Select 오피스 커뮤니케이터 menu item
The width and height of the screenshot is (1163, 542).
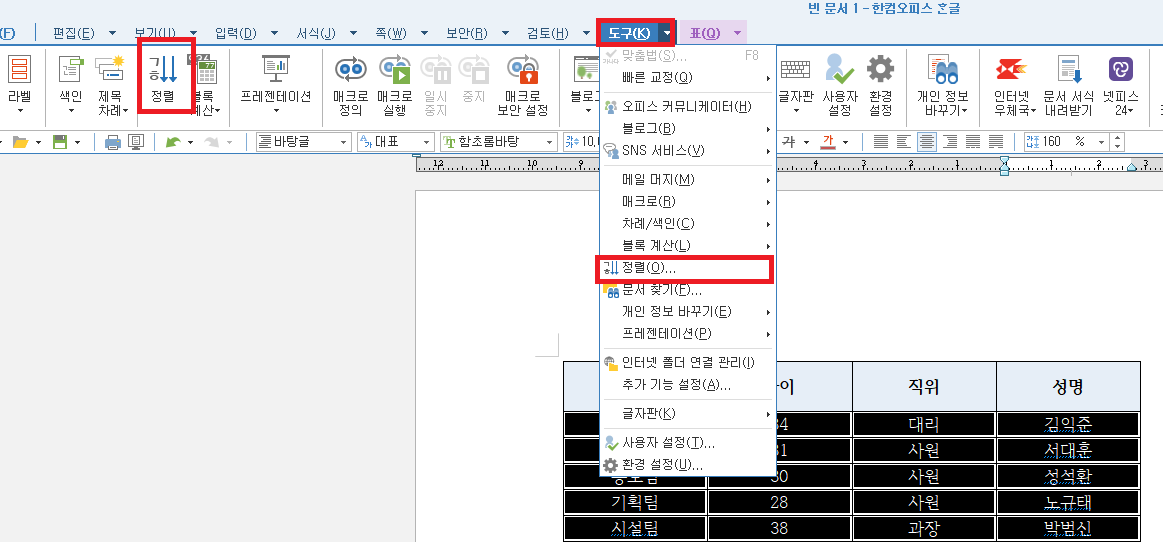point(687,107)
